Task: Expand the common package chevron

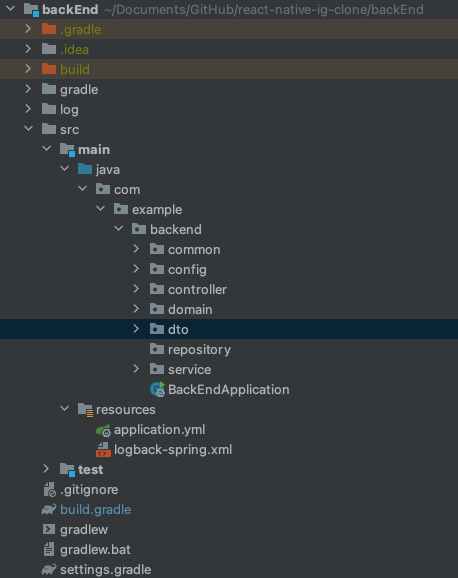Action: [136, 249]
